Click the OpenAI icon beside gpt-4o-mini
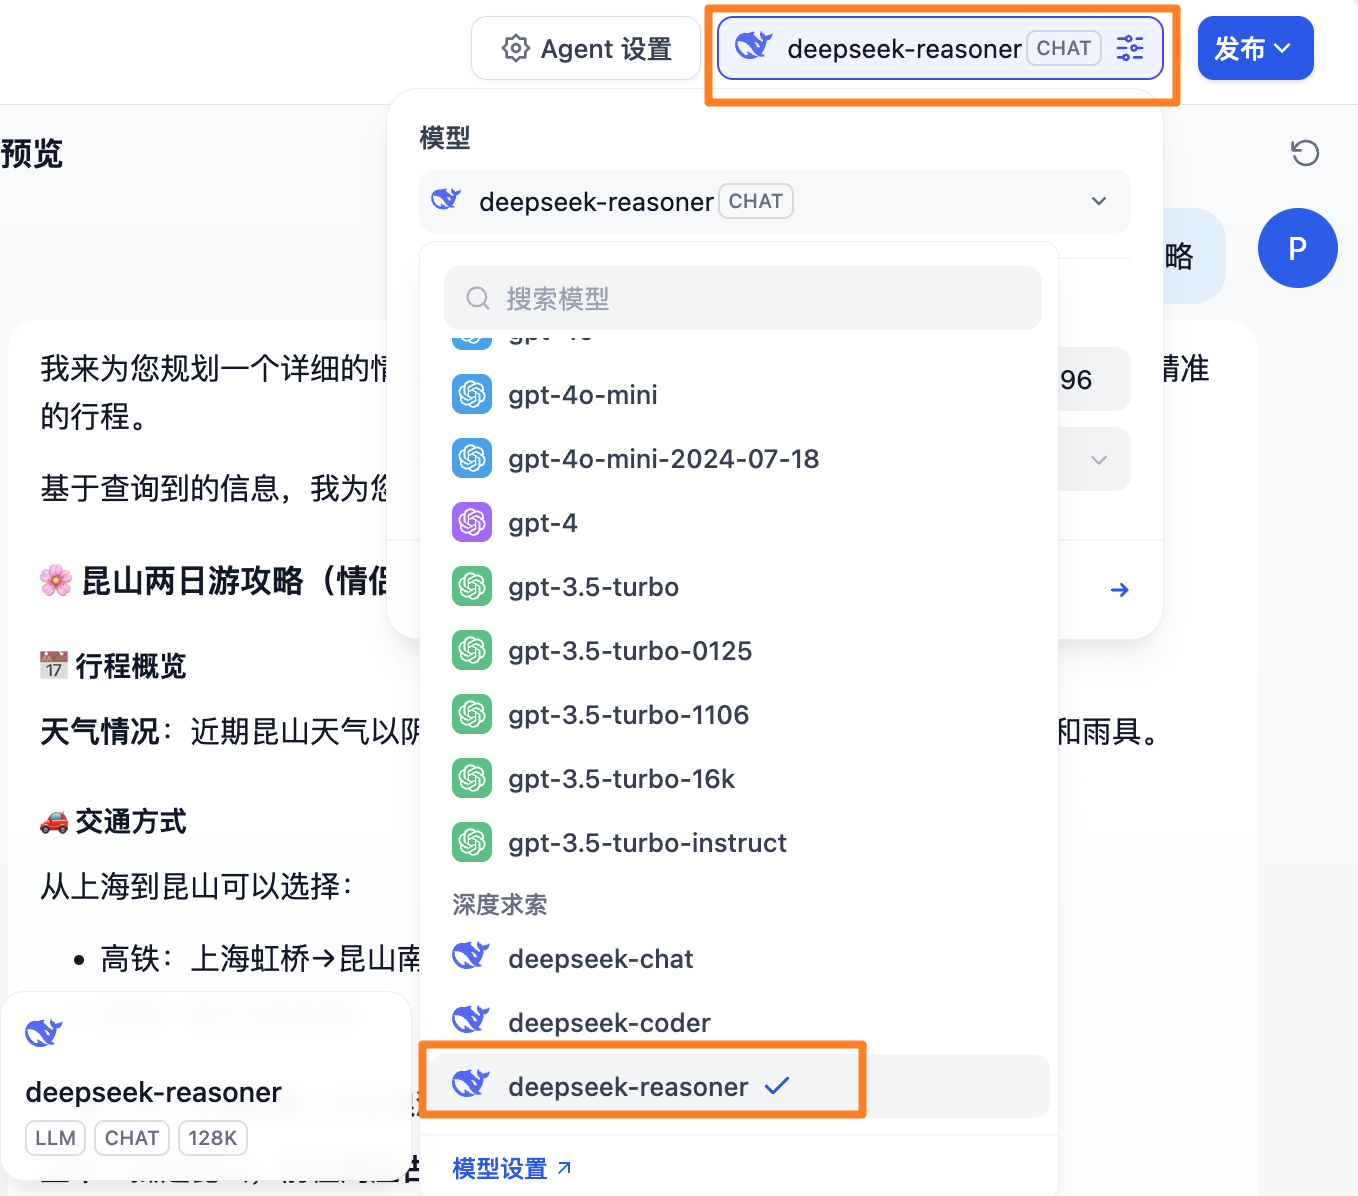The image size is (1358, 1196). (x=472, y=394)
